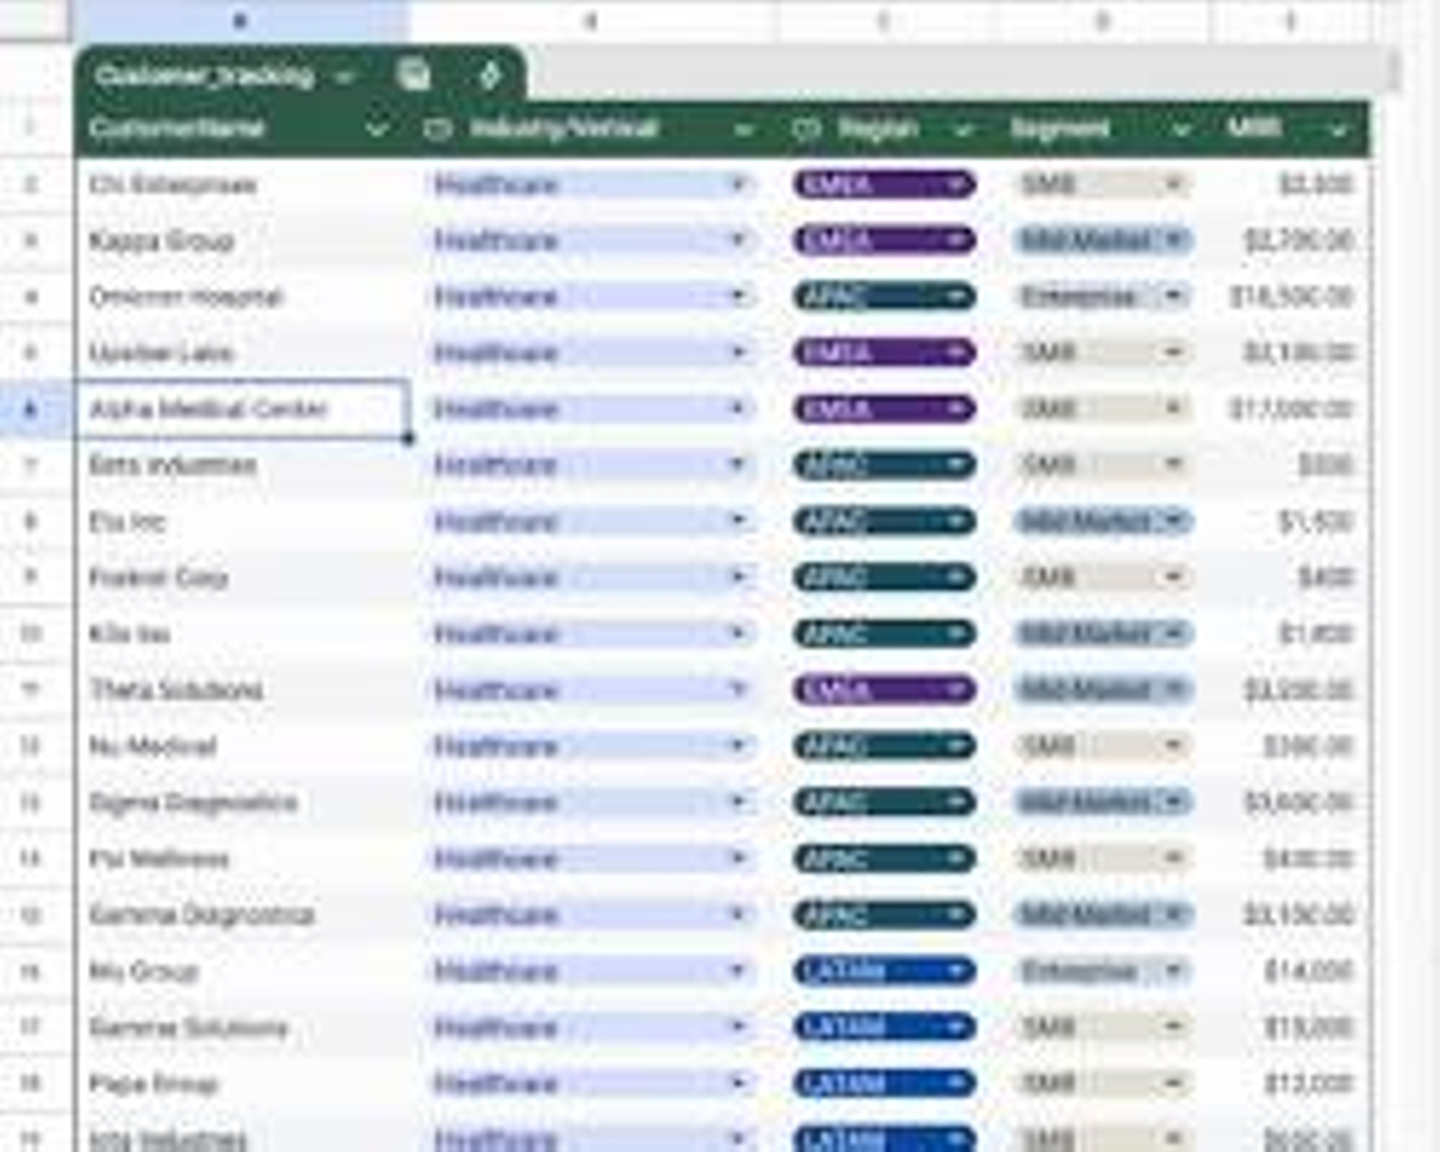Screen dimensions: 1440x1152
Task: Open SMB segment chip for Foxtrot Corp
Action: [1101, 577]
